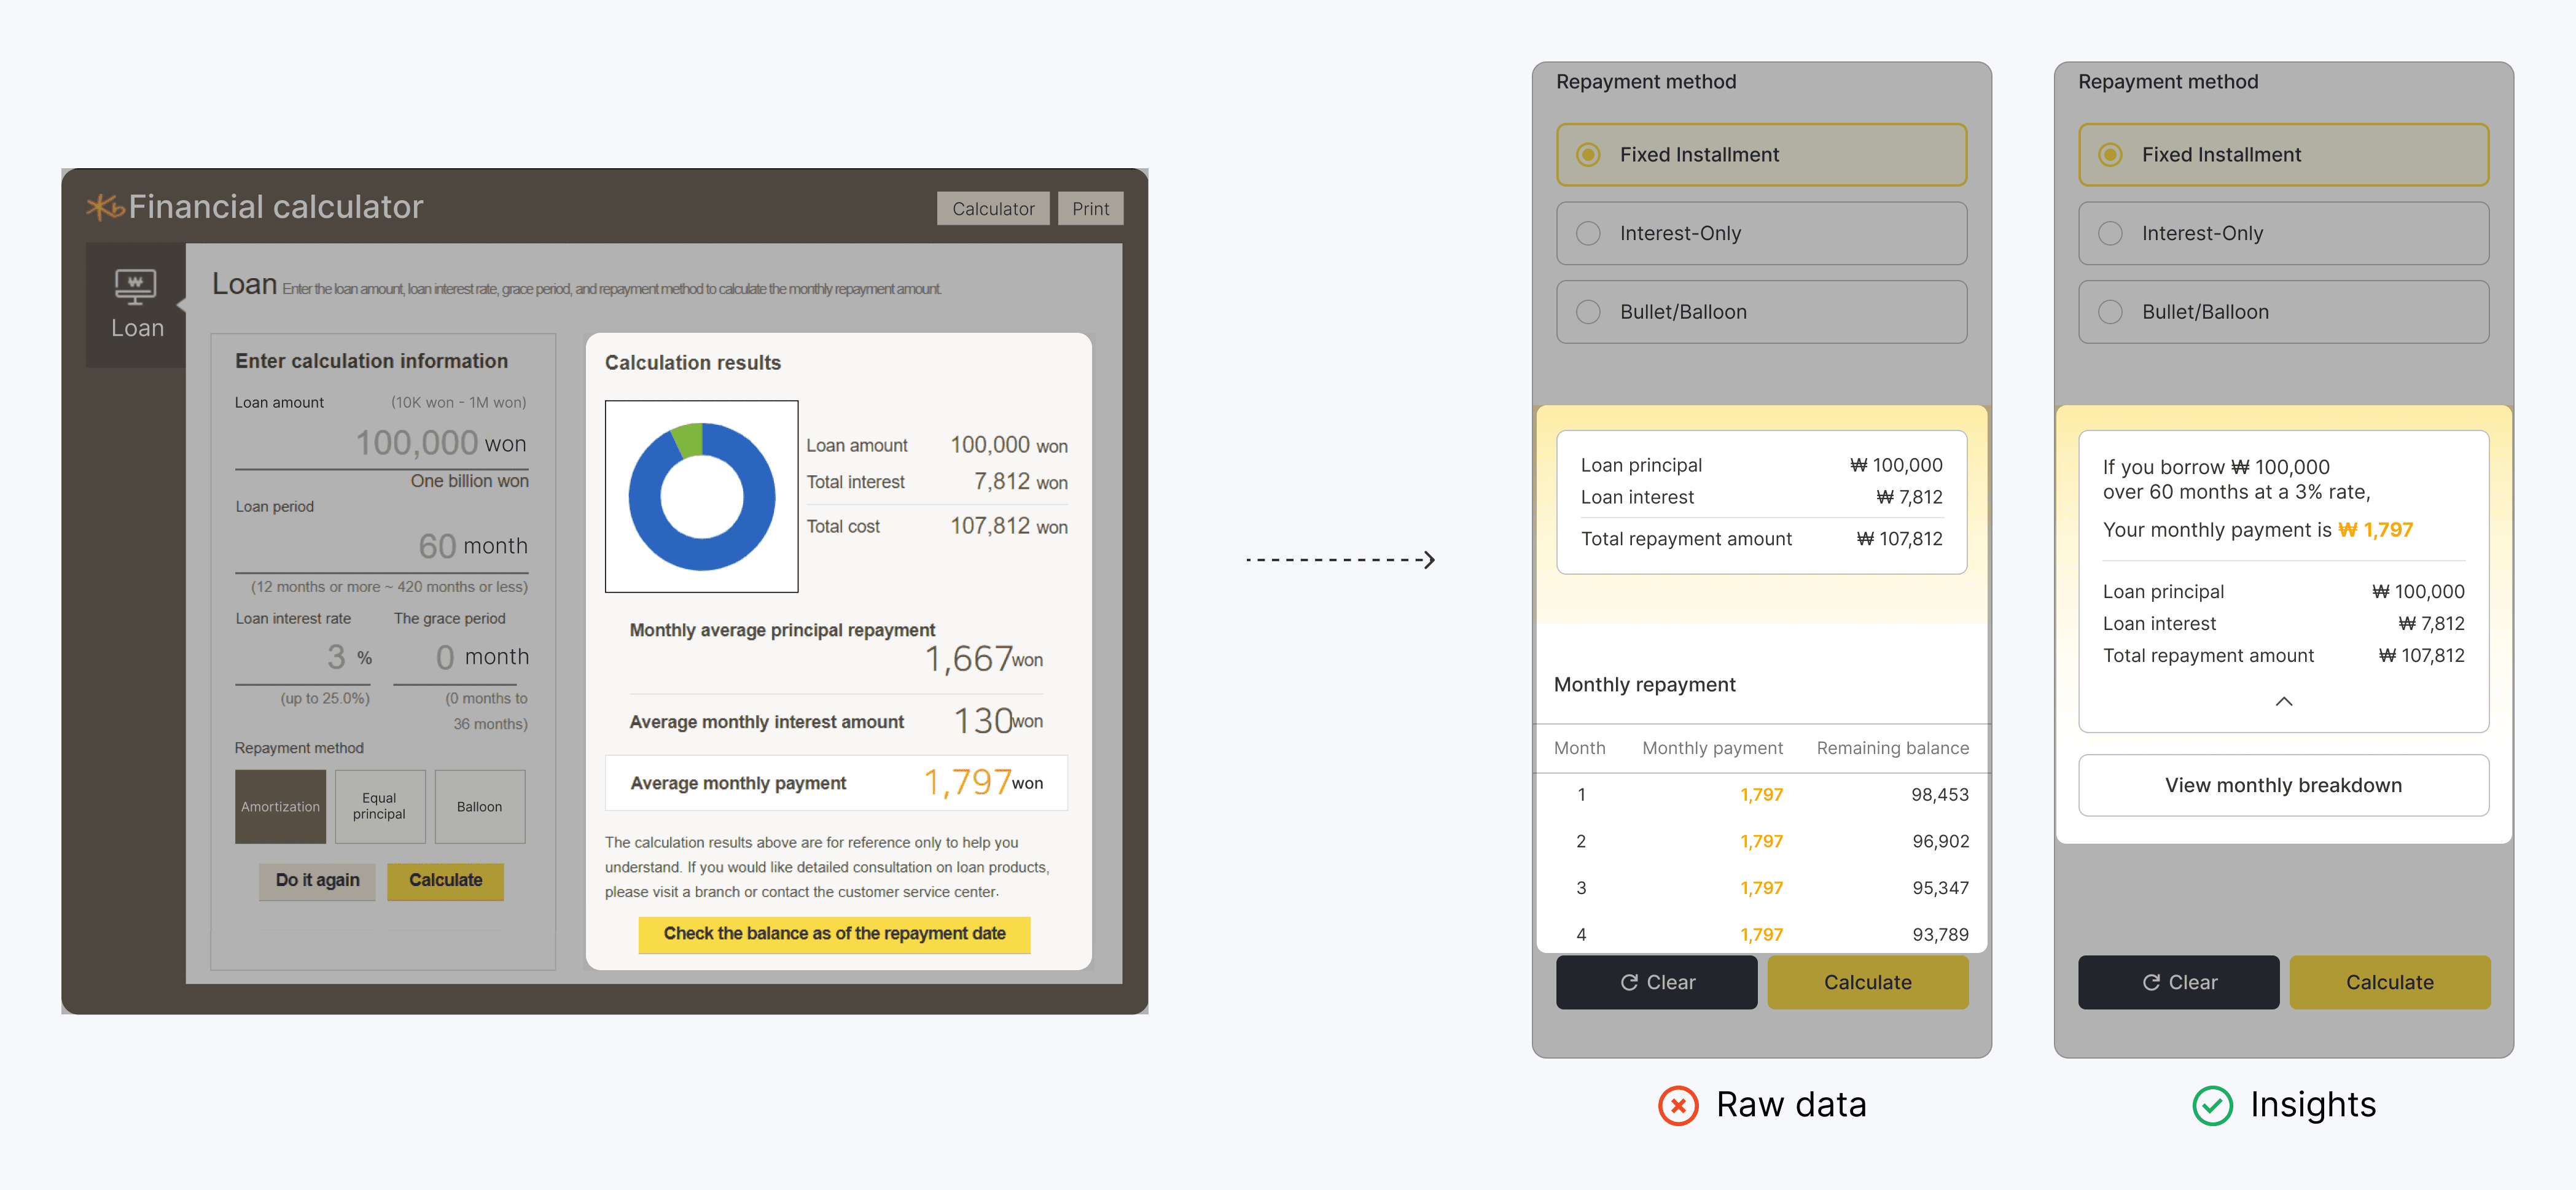Collapse summary card with up chevron
Viewport: 2576px width, 1190px height.
2283,701
